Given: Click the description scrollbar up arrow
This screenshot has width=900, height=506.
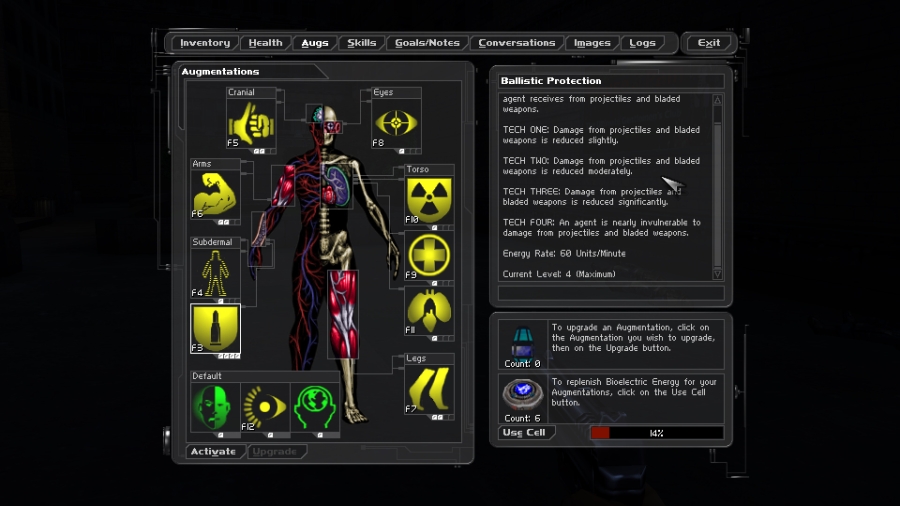Looking at the screenshot, I should 717,100.
